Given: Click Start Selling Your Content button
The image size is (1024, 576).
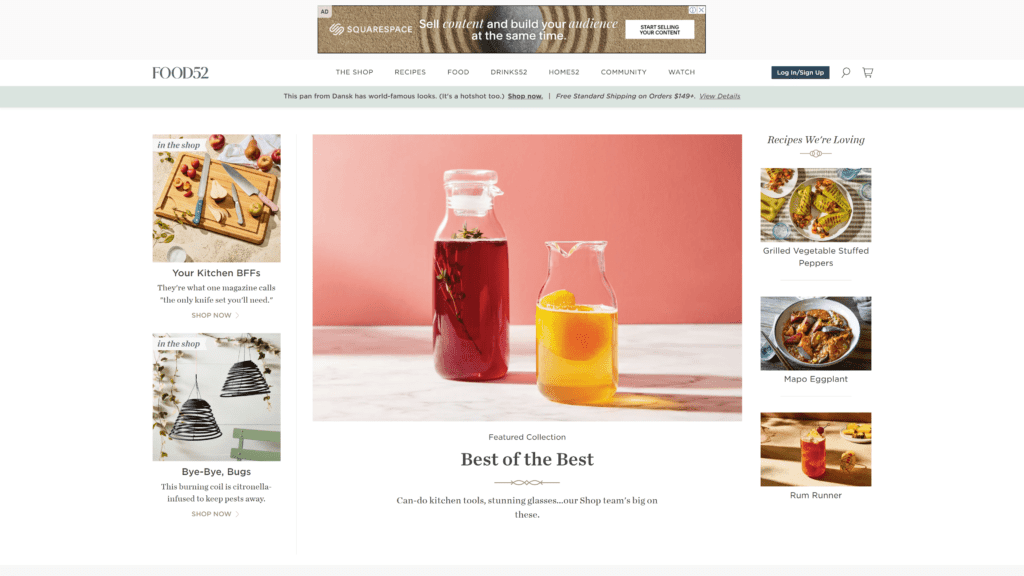Looking at the screenshot, I should click(660, 29).
